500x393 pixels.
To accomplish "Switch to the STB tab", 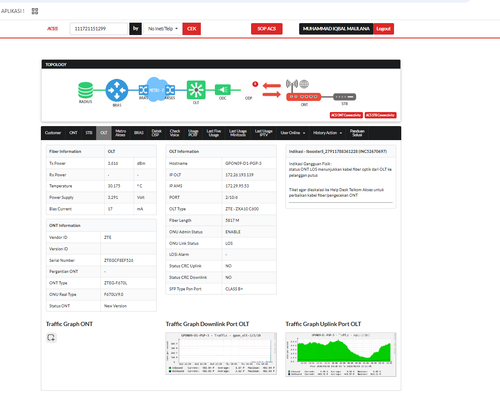I will tap(89, 133).
